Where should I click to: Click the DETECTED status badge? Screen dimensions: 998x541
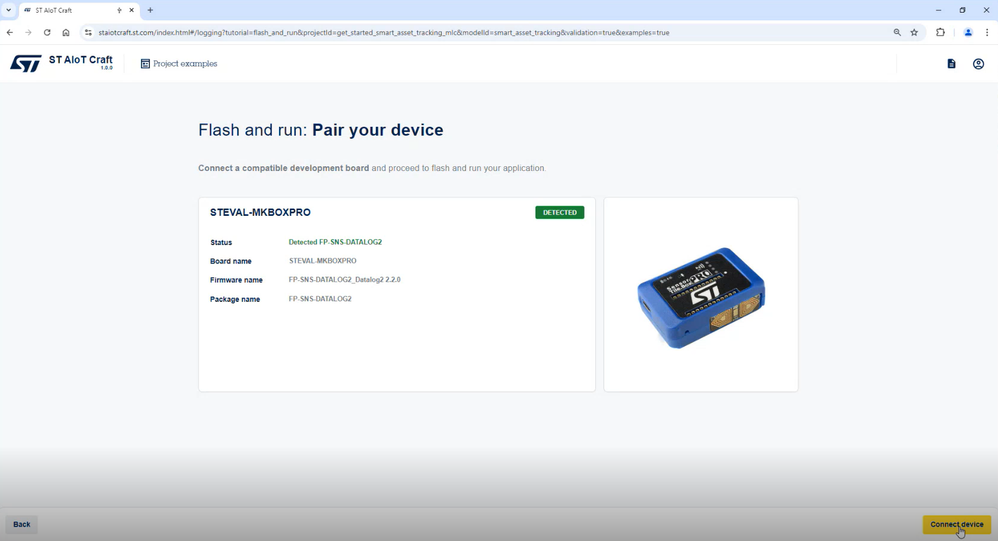pyautogui.click(x=559, y=213)
